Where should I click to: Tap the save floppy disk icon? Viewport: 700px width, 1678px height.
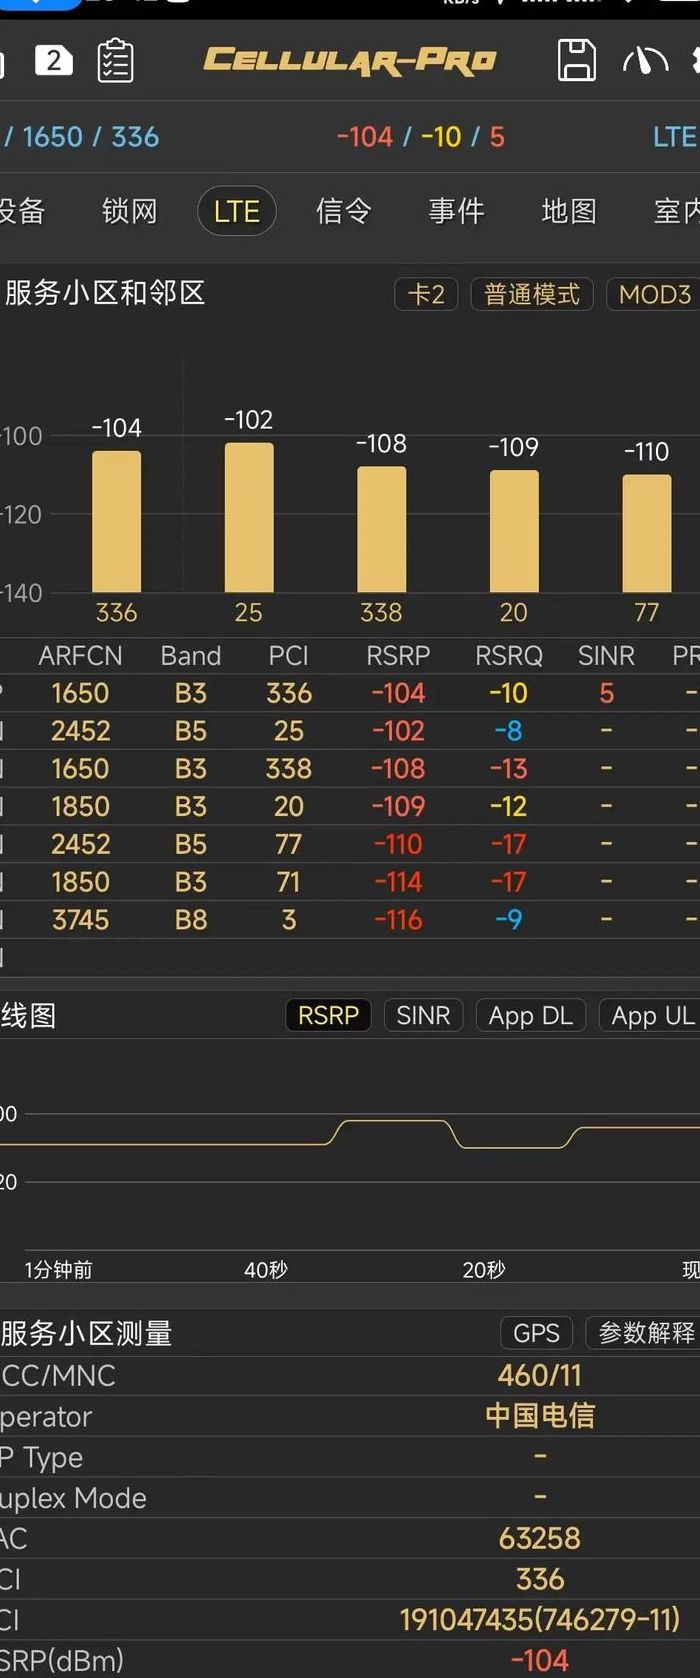[x=576, y=60]
